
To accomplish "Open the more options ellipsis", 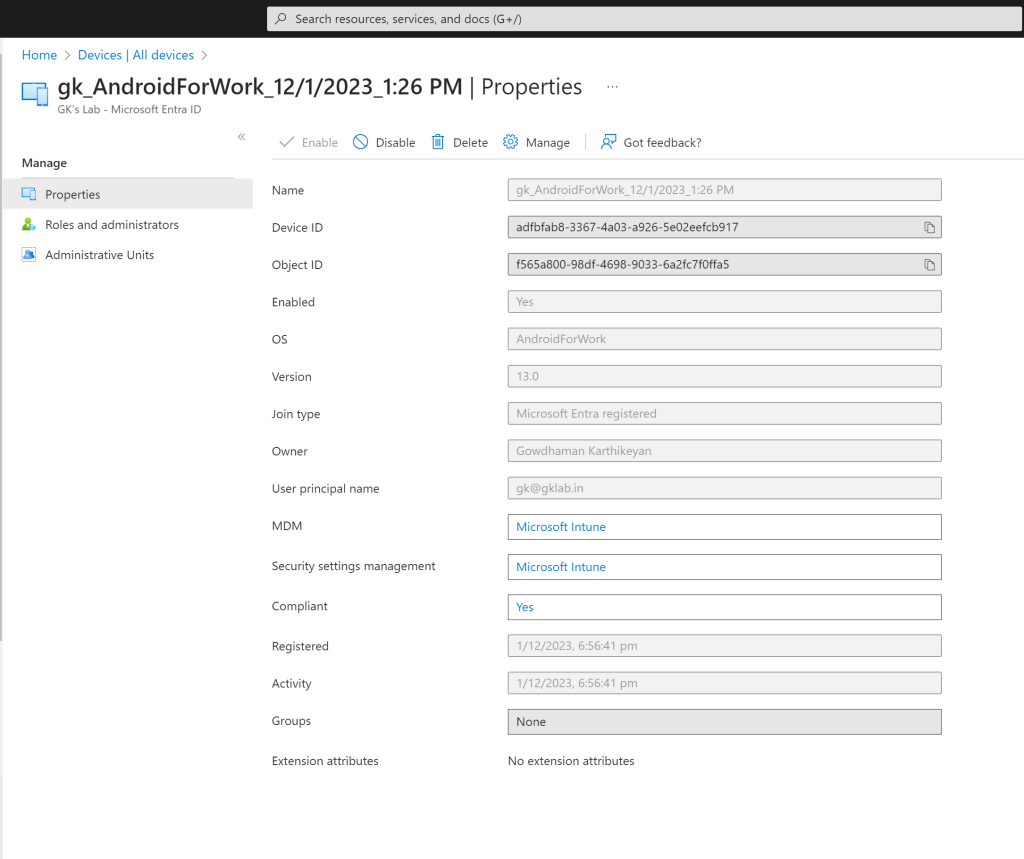I will (612, 87).
